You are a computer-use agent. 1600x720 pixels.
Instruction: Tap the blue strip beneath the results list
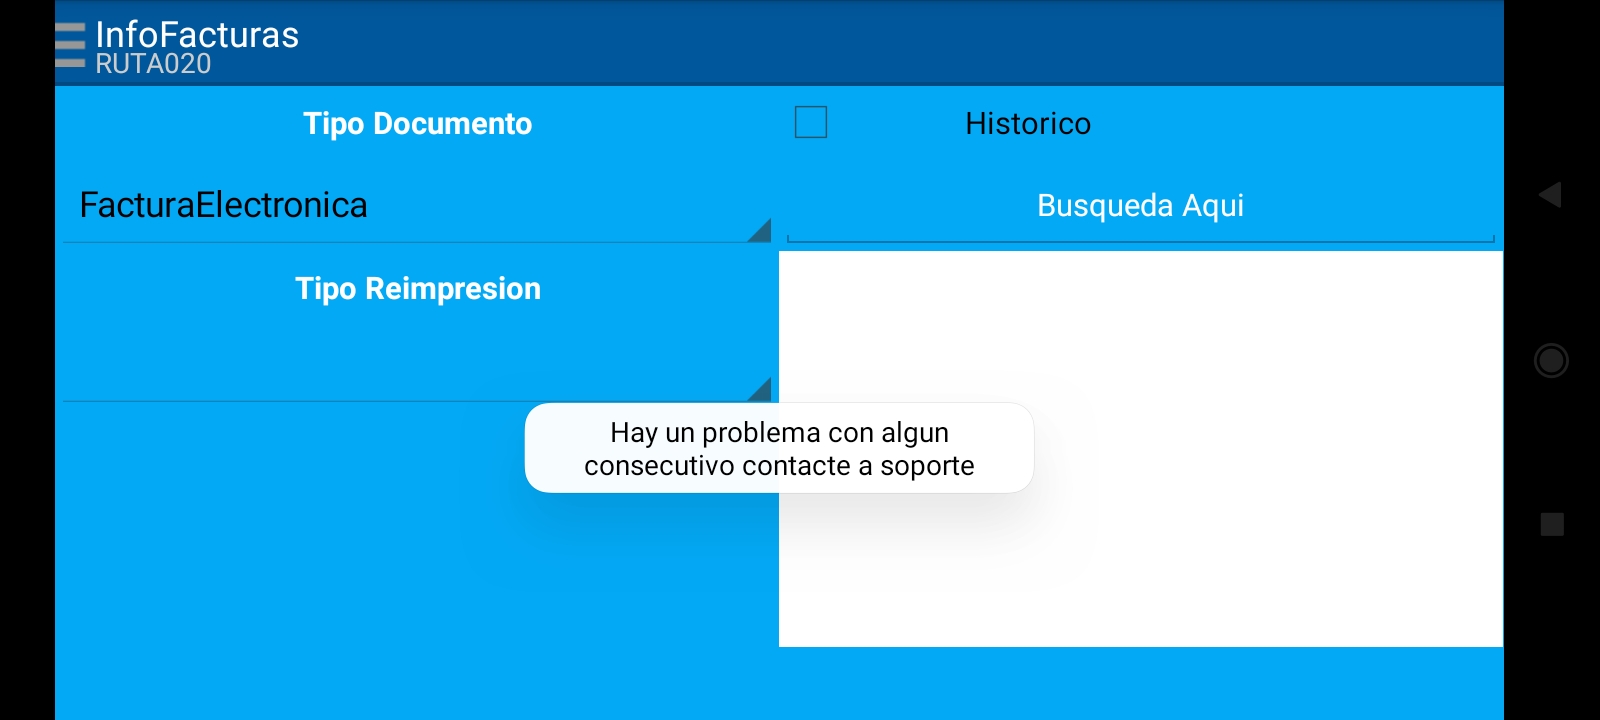click(x=1140, y=683)
